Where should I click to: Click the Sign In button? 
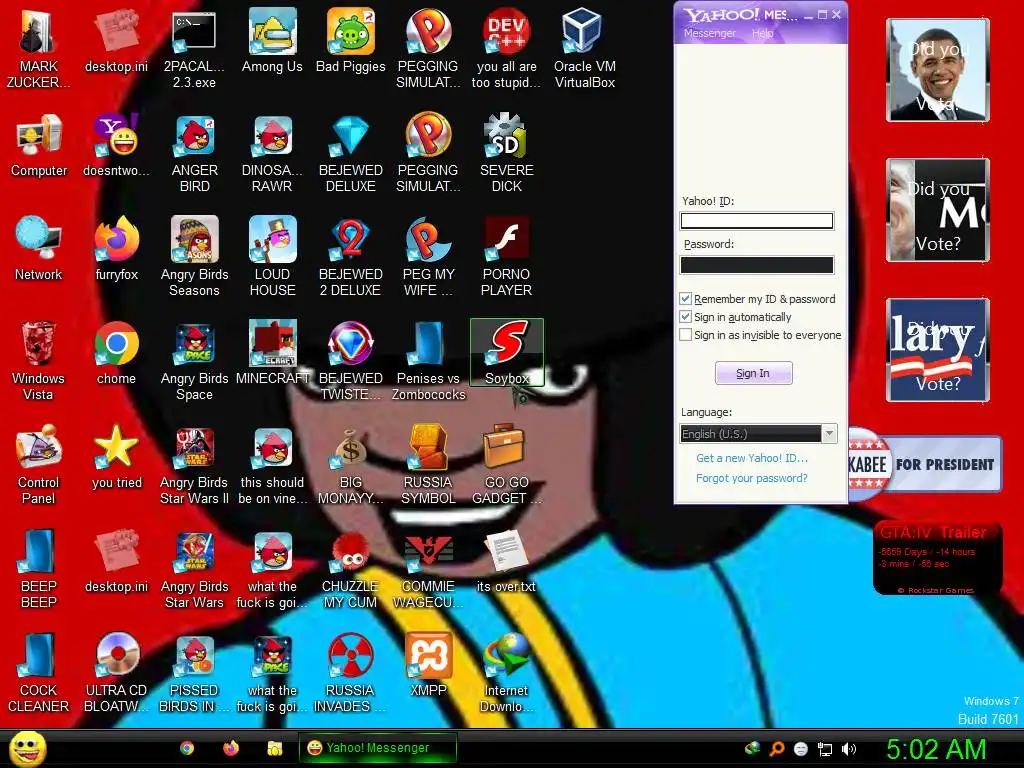point(754,373)
